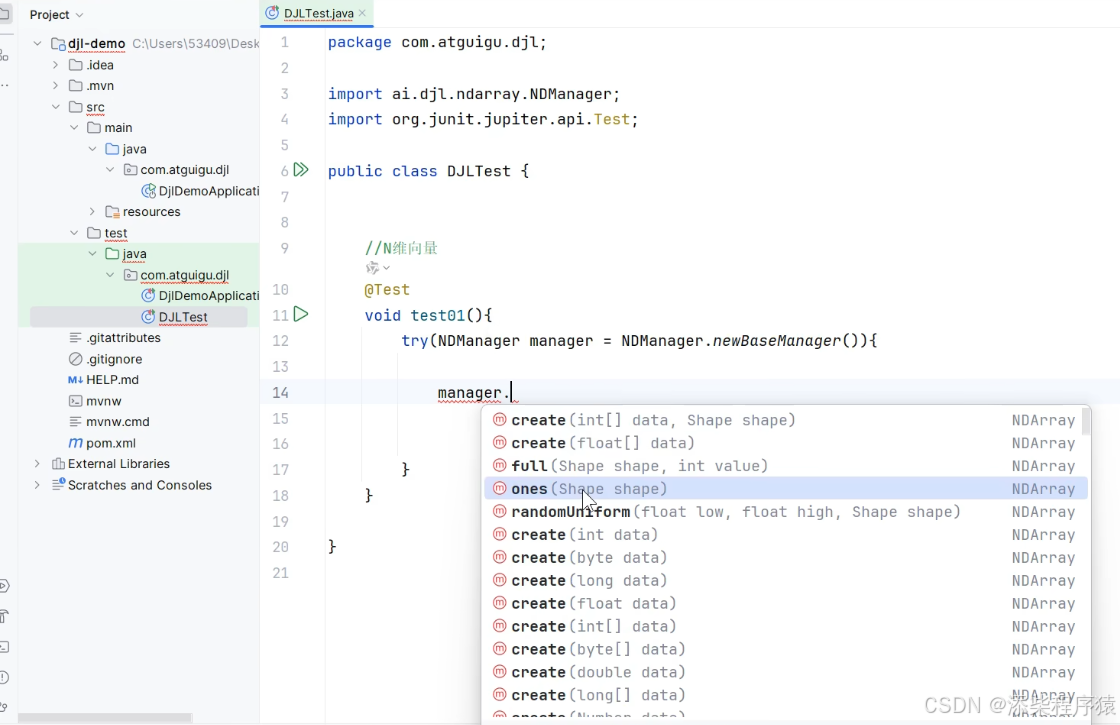Click the project panel horizontal scrollbar
Screen dimensions: 1120x725
pos(105,717)
